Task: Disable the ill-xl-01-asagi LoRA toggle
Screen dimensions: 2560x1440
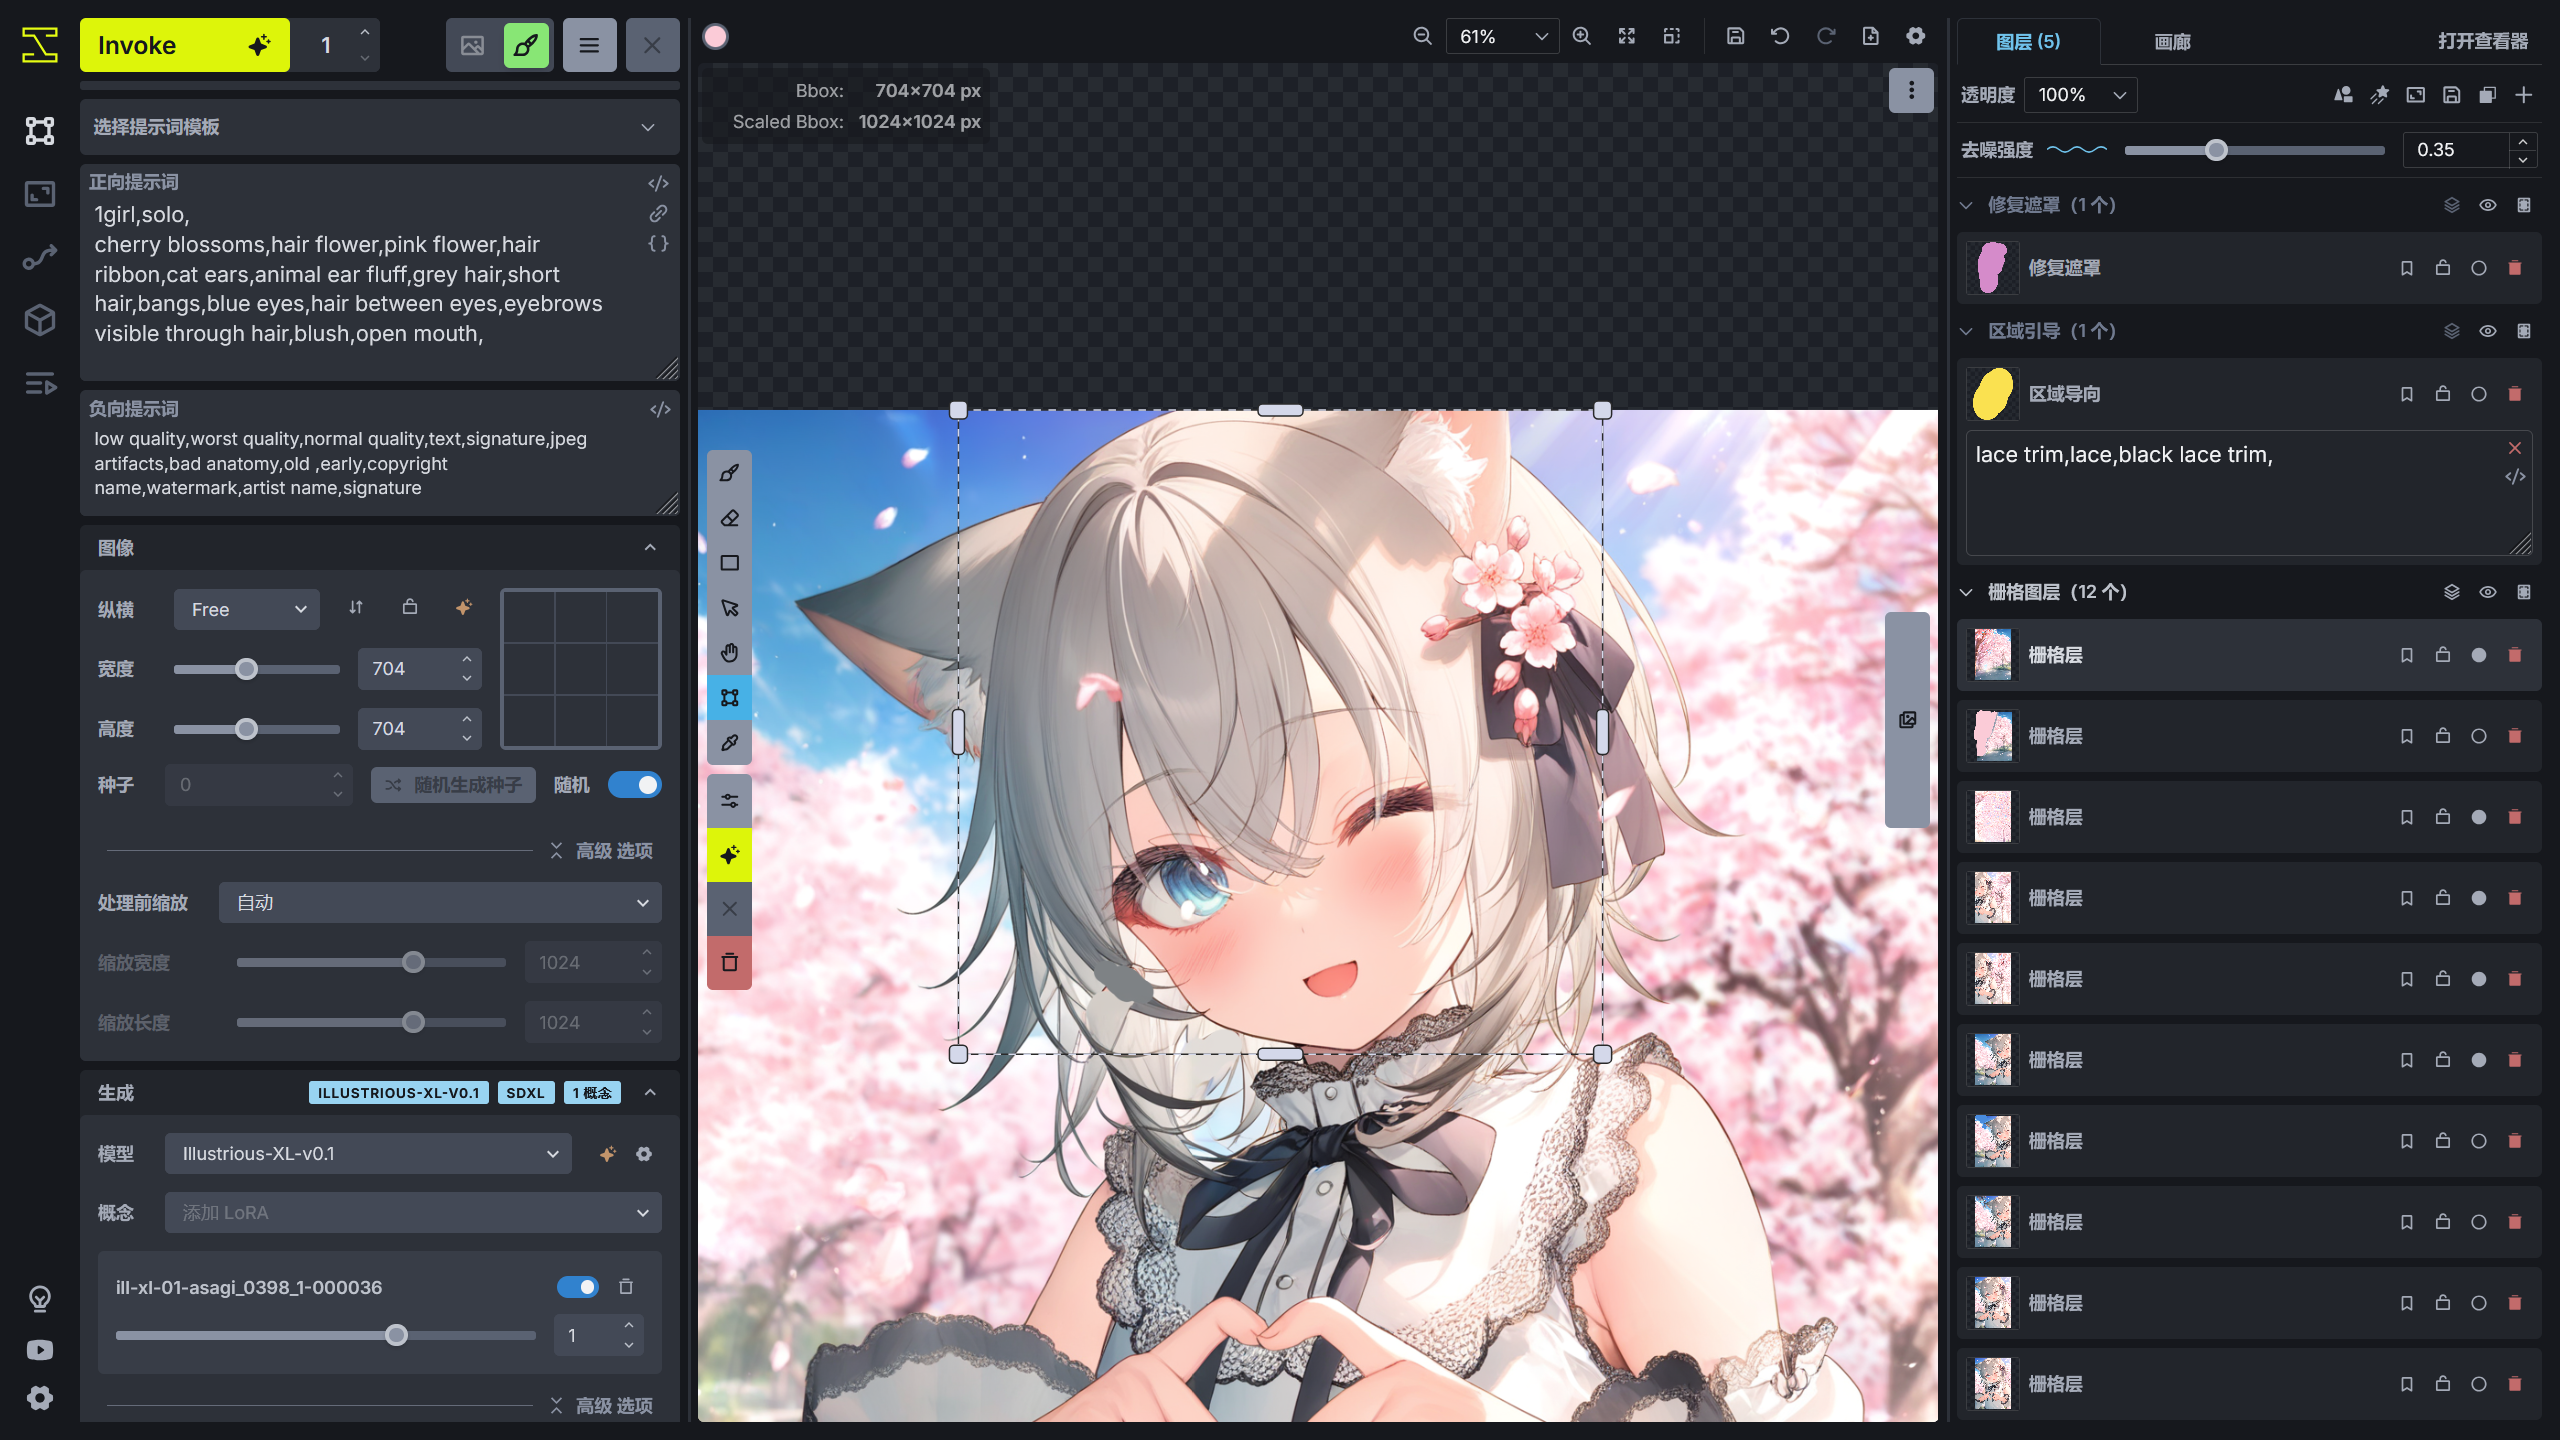Action: pos(578,1287)
